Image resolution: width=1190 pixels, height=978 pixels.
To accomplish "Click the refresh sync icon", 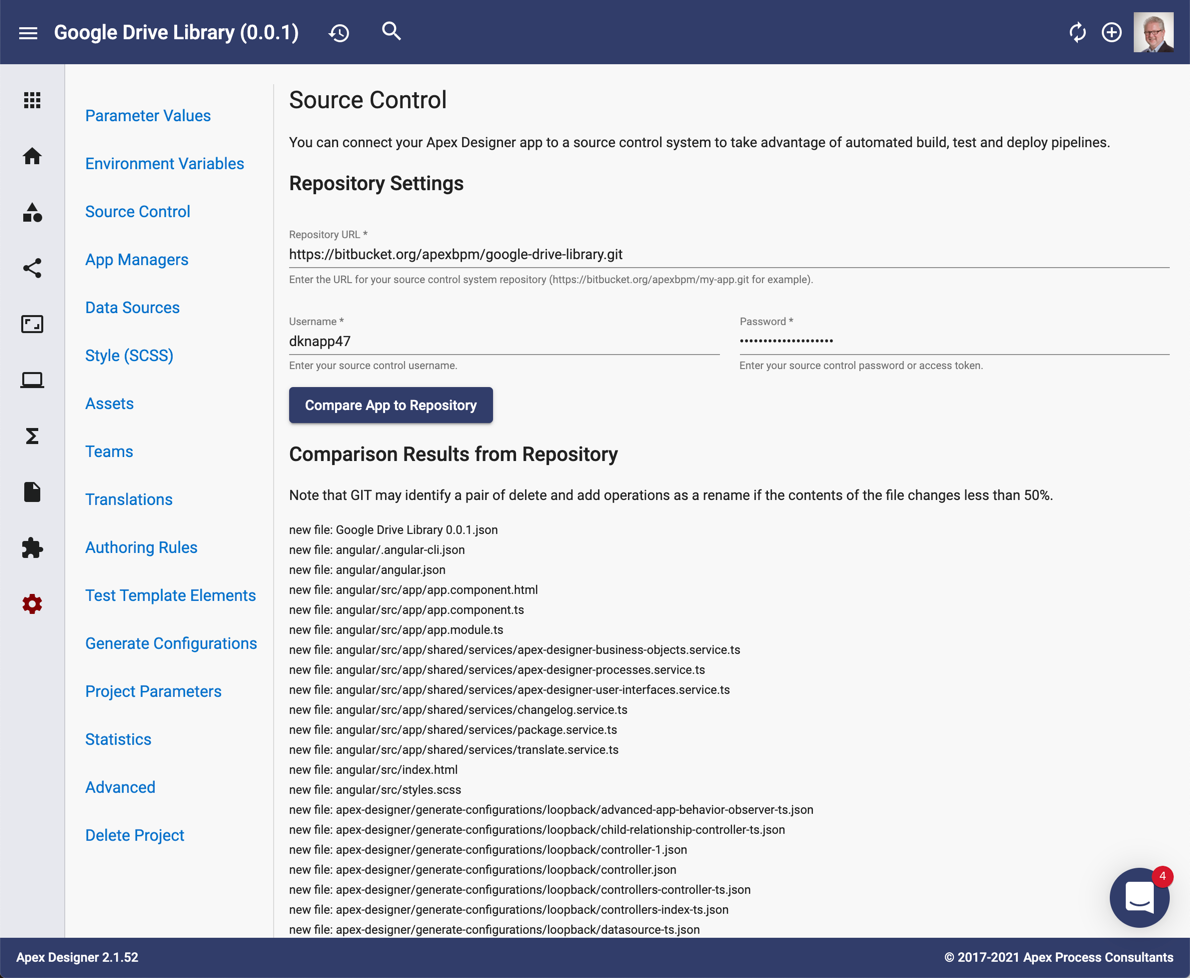I will [x=1077, y=33].
